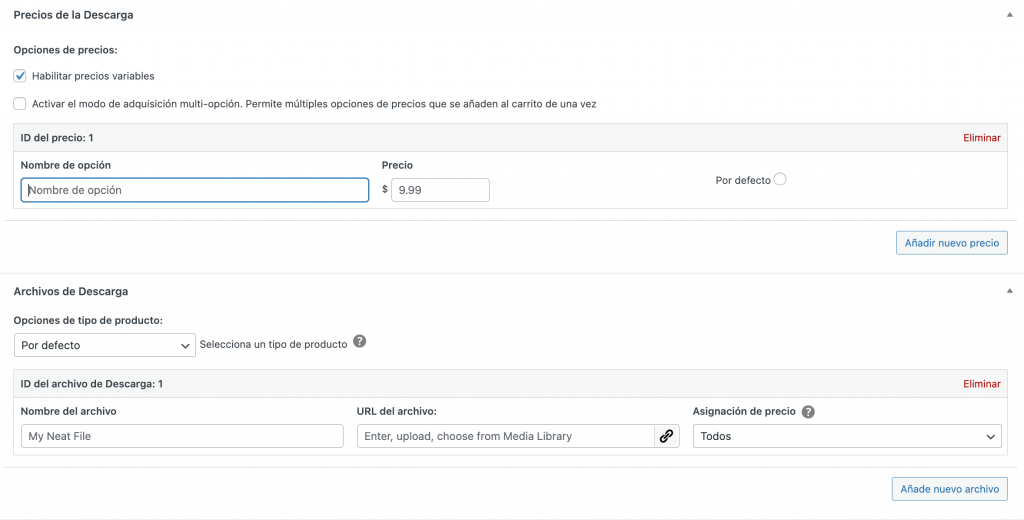This screenshot has height=520, width=1024.
Task: Click Añadir nuevo precio button
Action: tap(952, 243)
